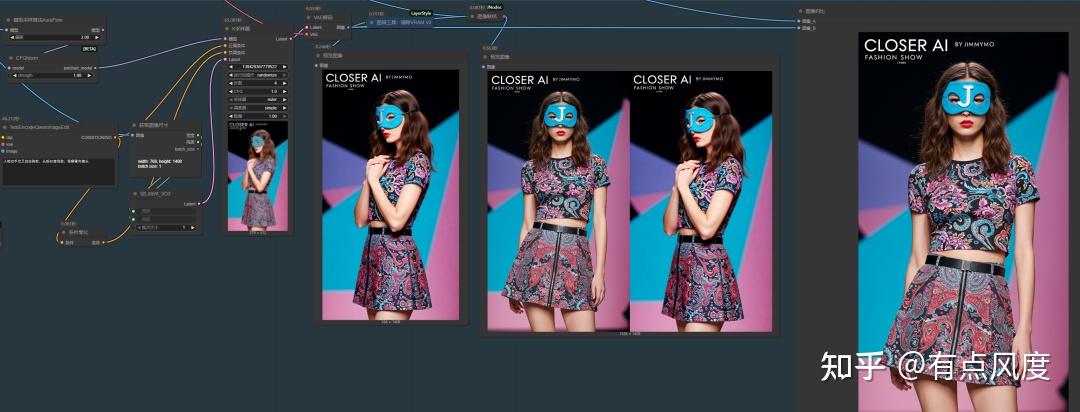Increase KSampler steps value 4
This screenshot has width=1080, height=412.
(x=284, y=83)
